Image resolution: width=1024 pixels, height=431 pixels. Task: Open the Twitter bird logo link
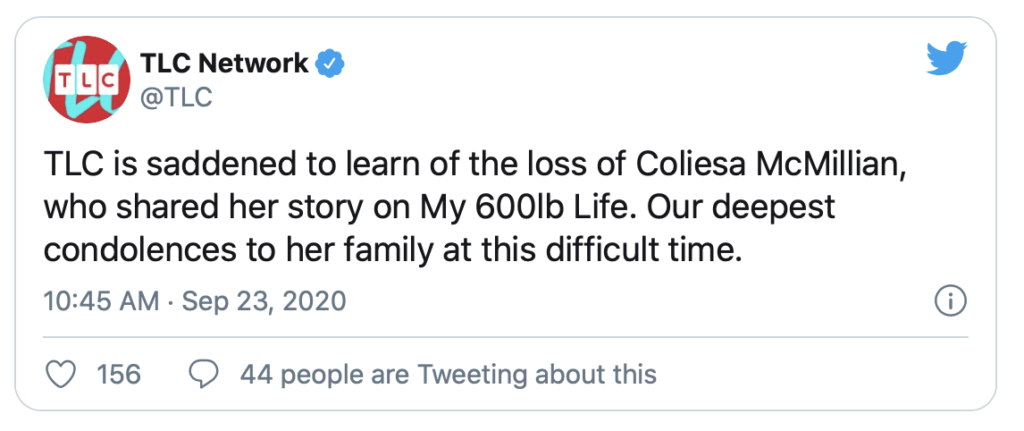coord(946,58)
